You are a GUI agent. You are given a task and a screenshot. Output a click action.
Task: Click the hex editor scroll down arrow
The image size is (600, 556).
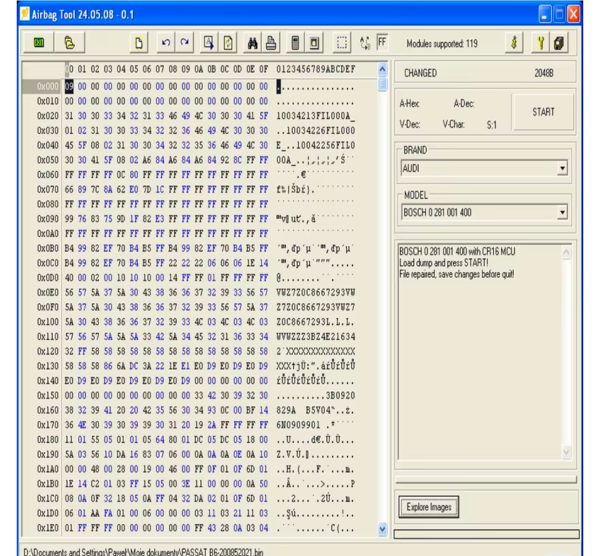point(380,527)
